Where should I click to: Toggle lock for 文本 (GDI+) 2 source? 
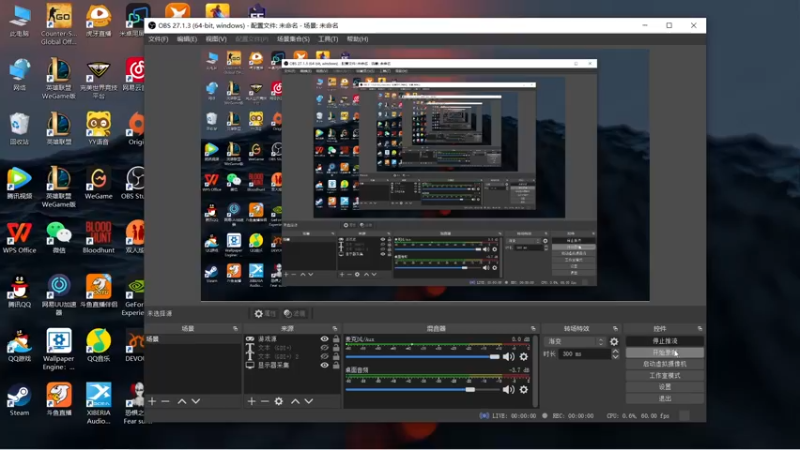pos(336,356)
